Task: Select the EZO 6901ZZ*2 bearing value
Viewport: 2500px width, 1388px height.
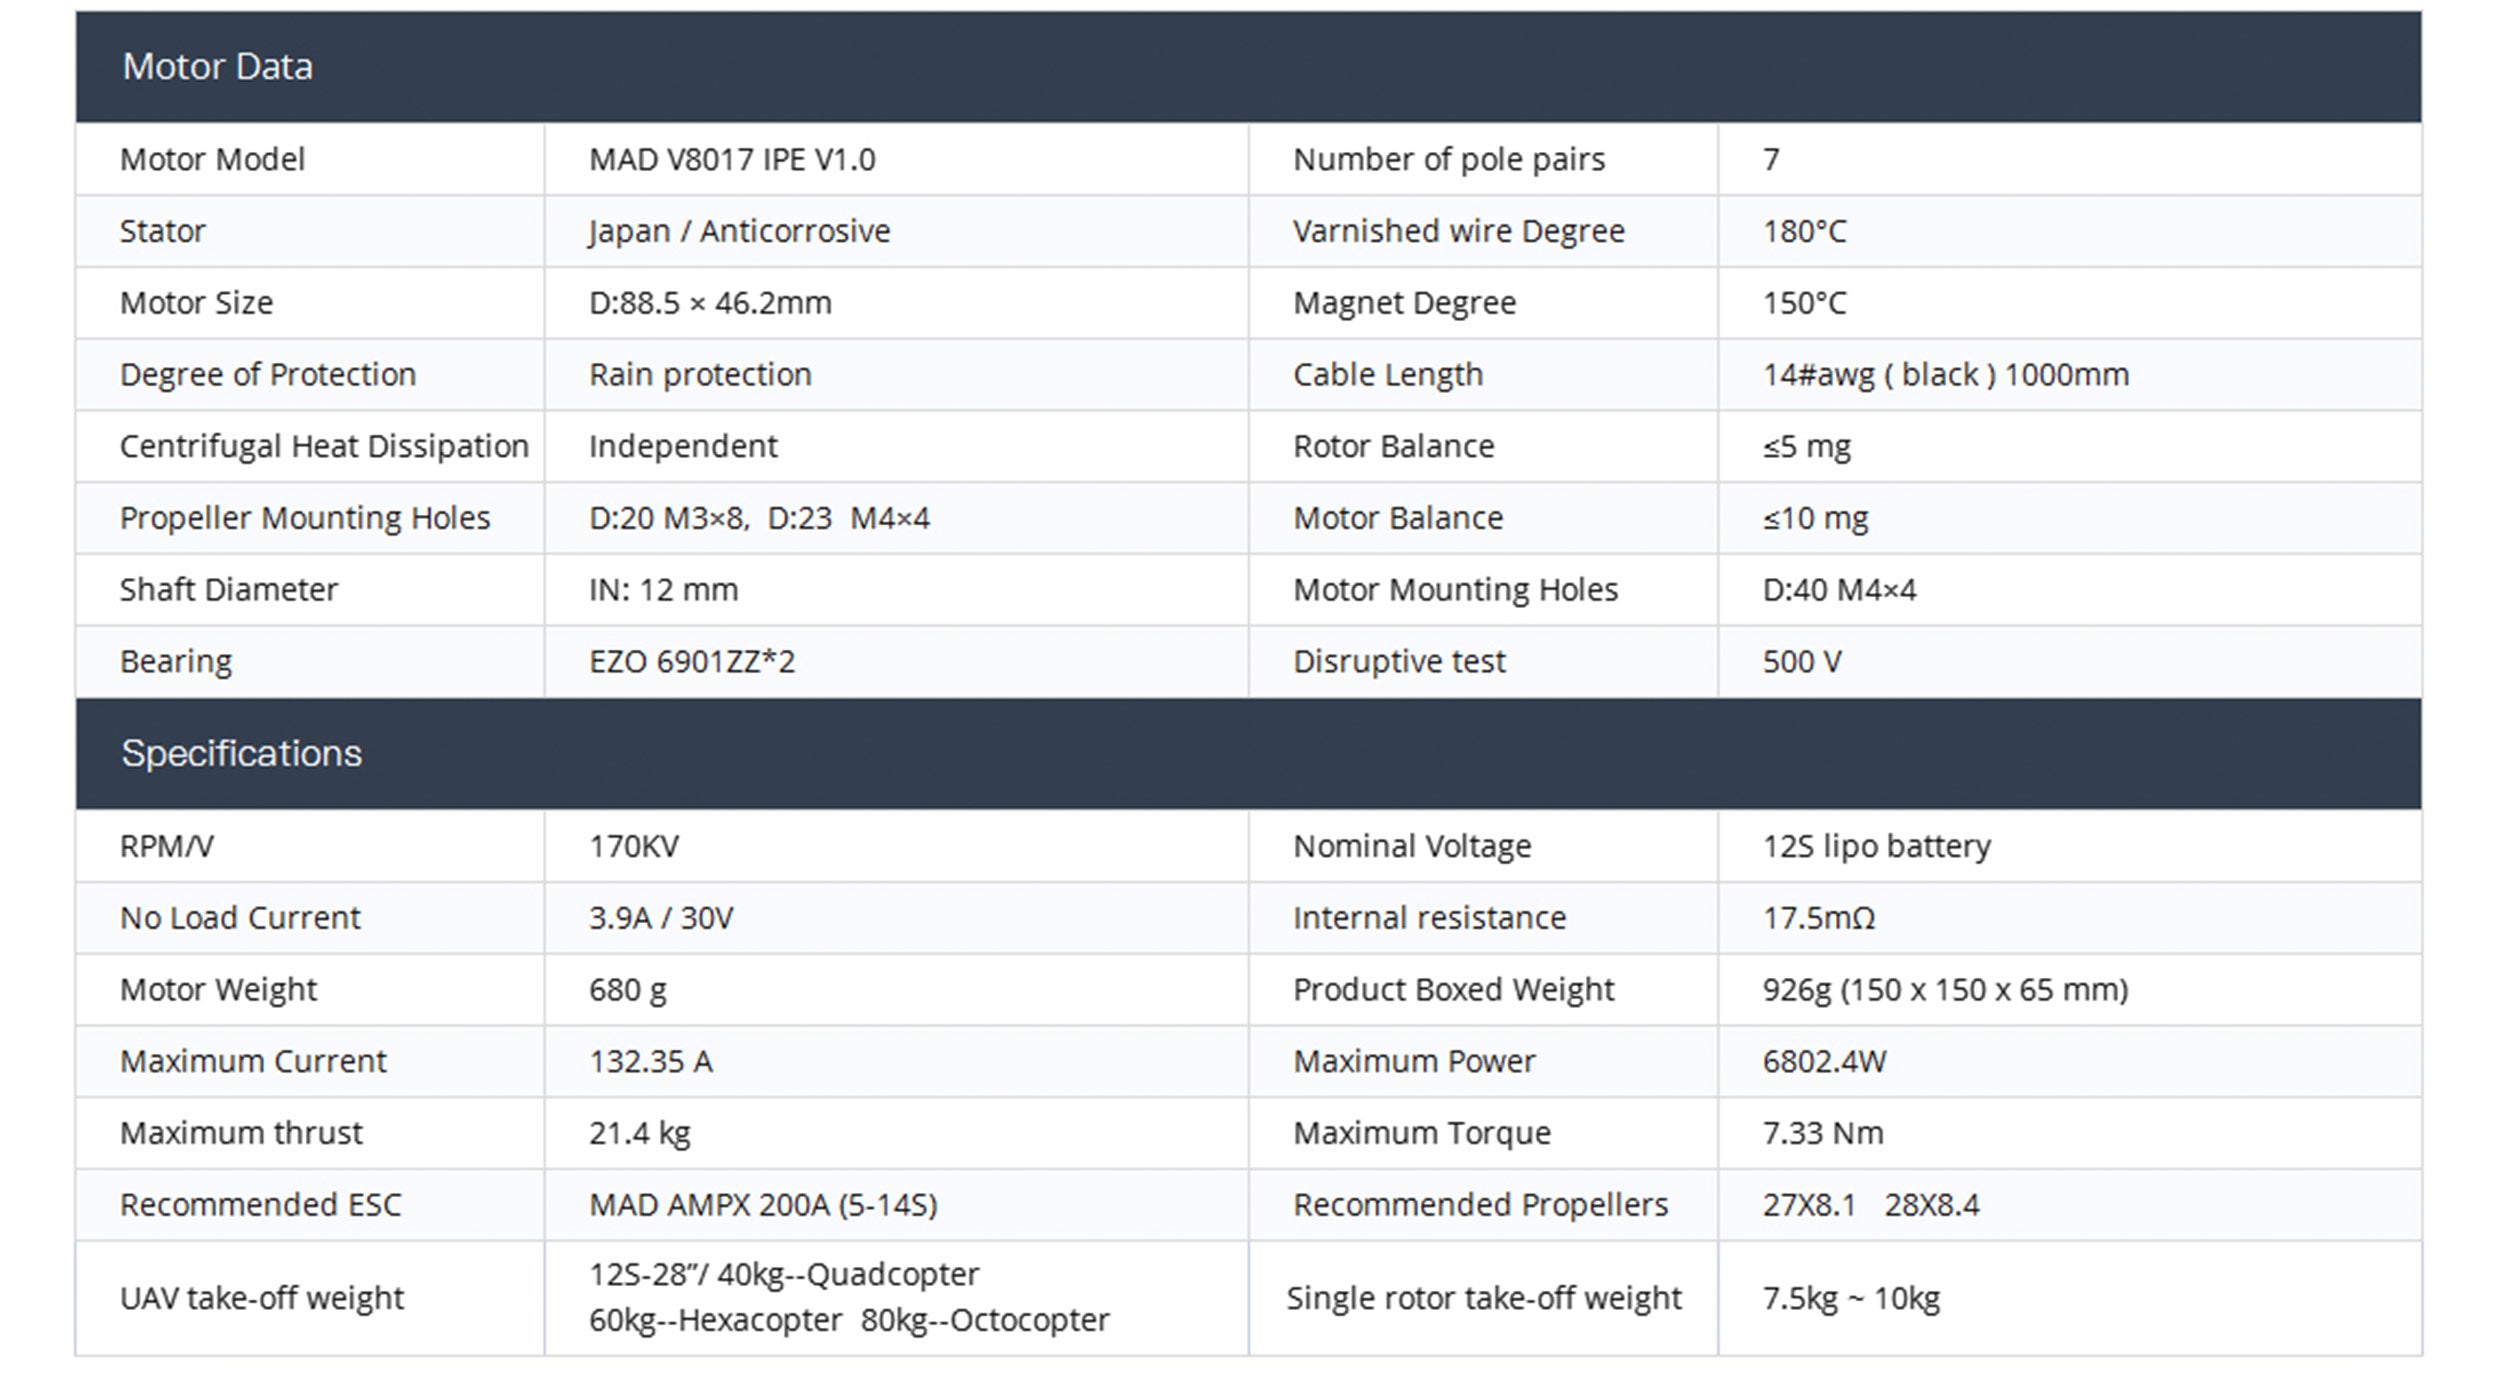Action: coord(691,662)
